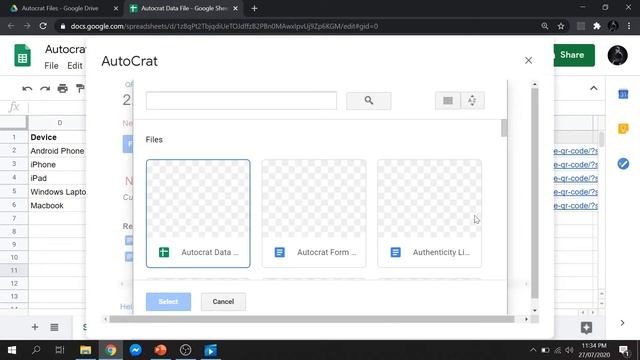Reload the page
Image resolution: width=640 pixels, height=360 pixels.
pyautogui.click(x=43, y=26)
